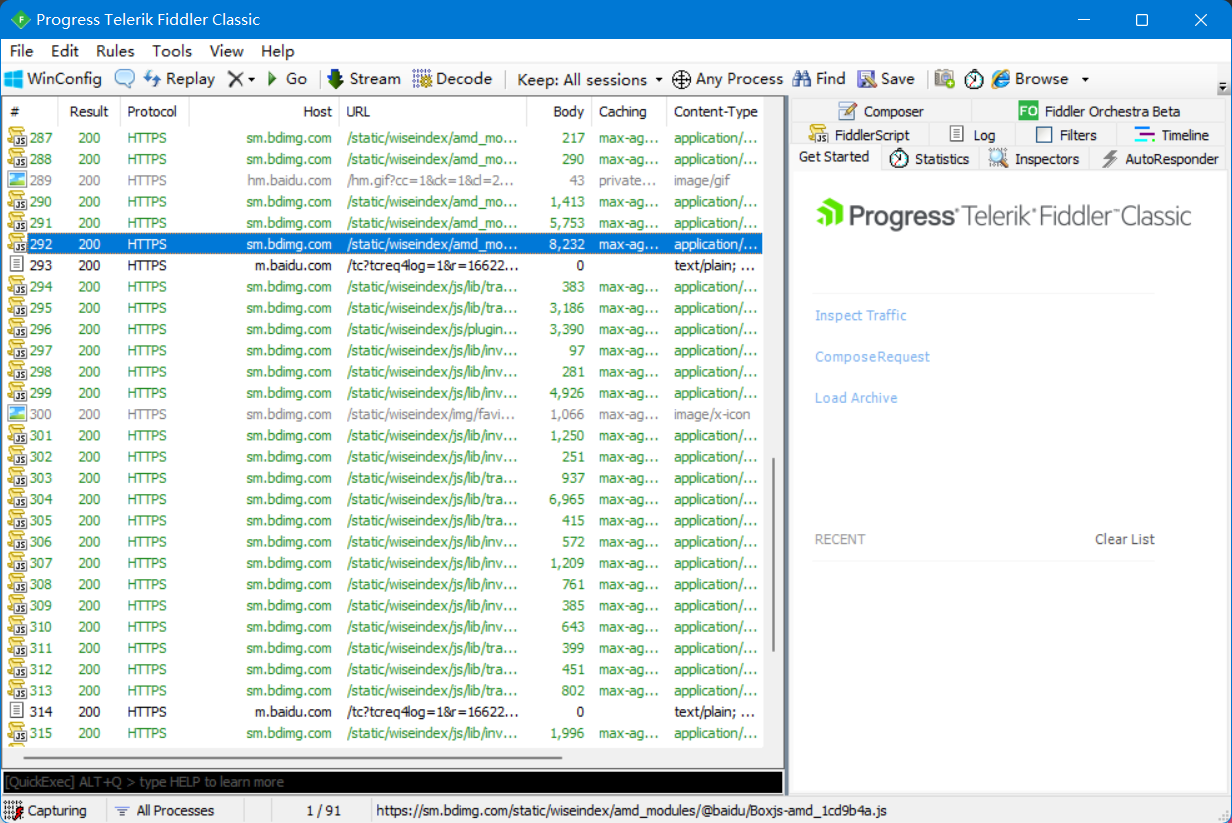
Task: Toggle Stream mode in the toolbar
Action: [x=364, y=79]
